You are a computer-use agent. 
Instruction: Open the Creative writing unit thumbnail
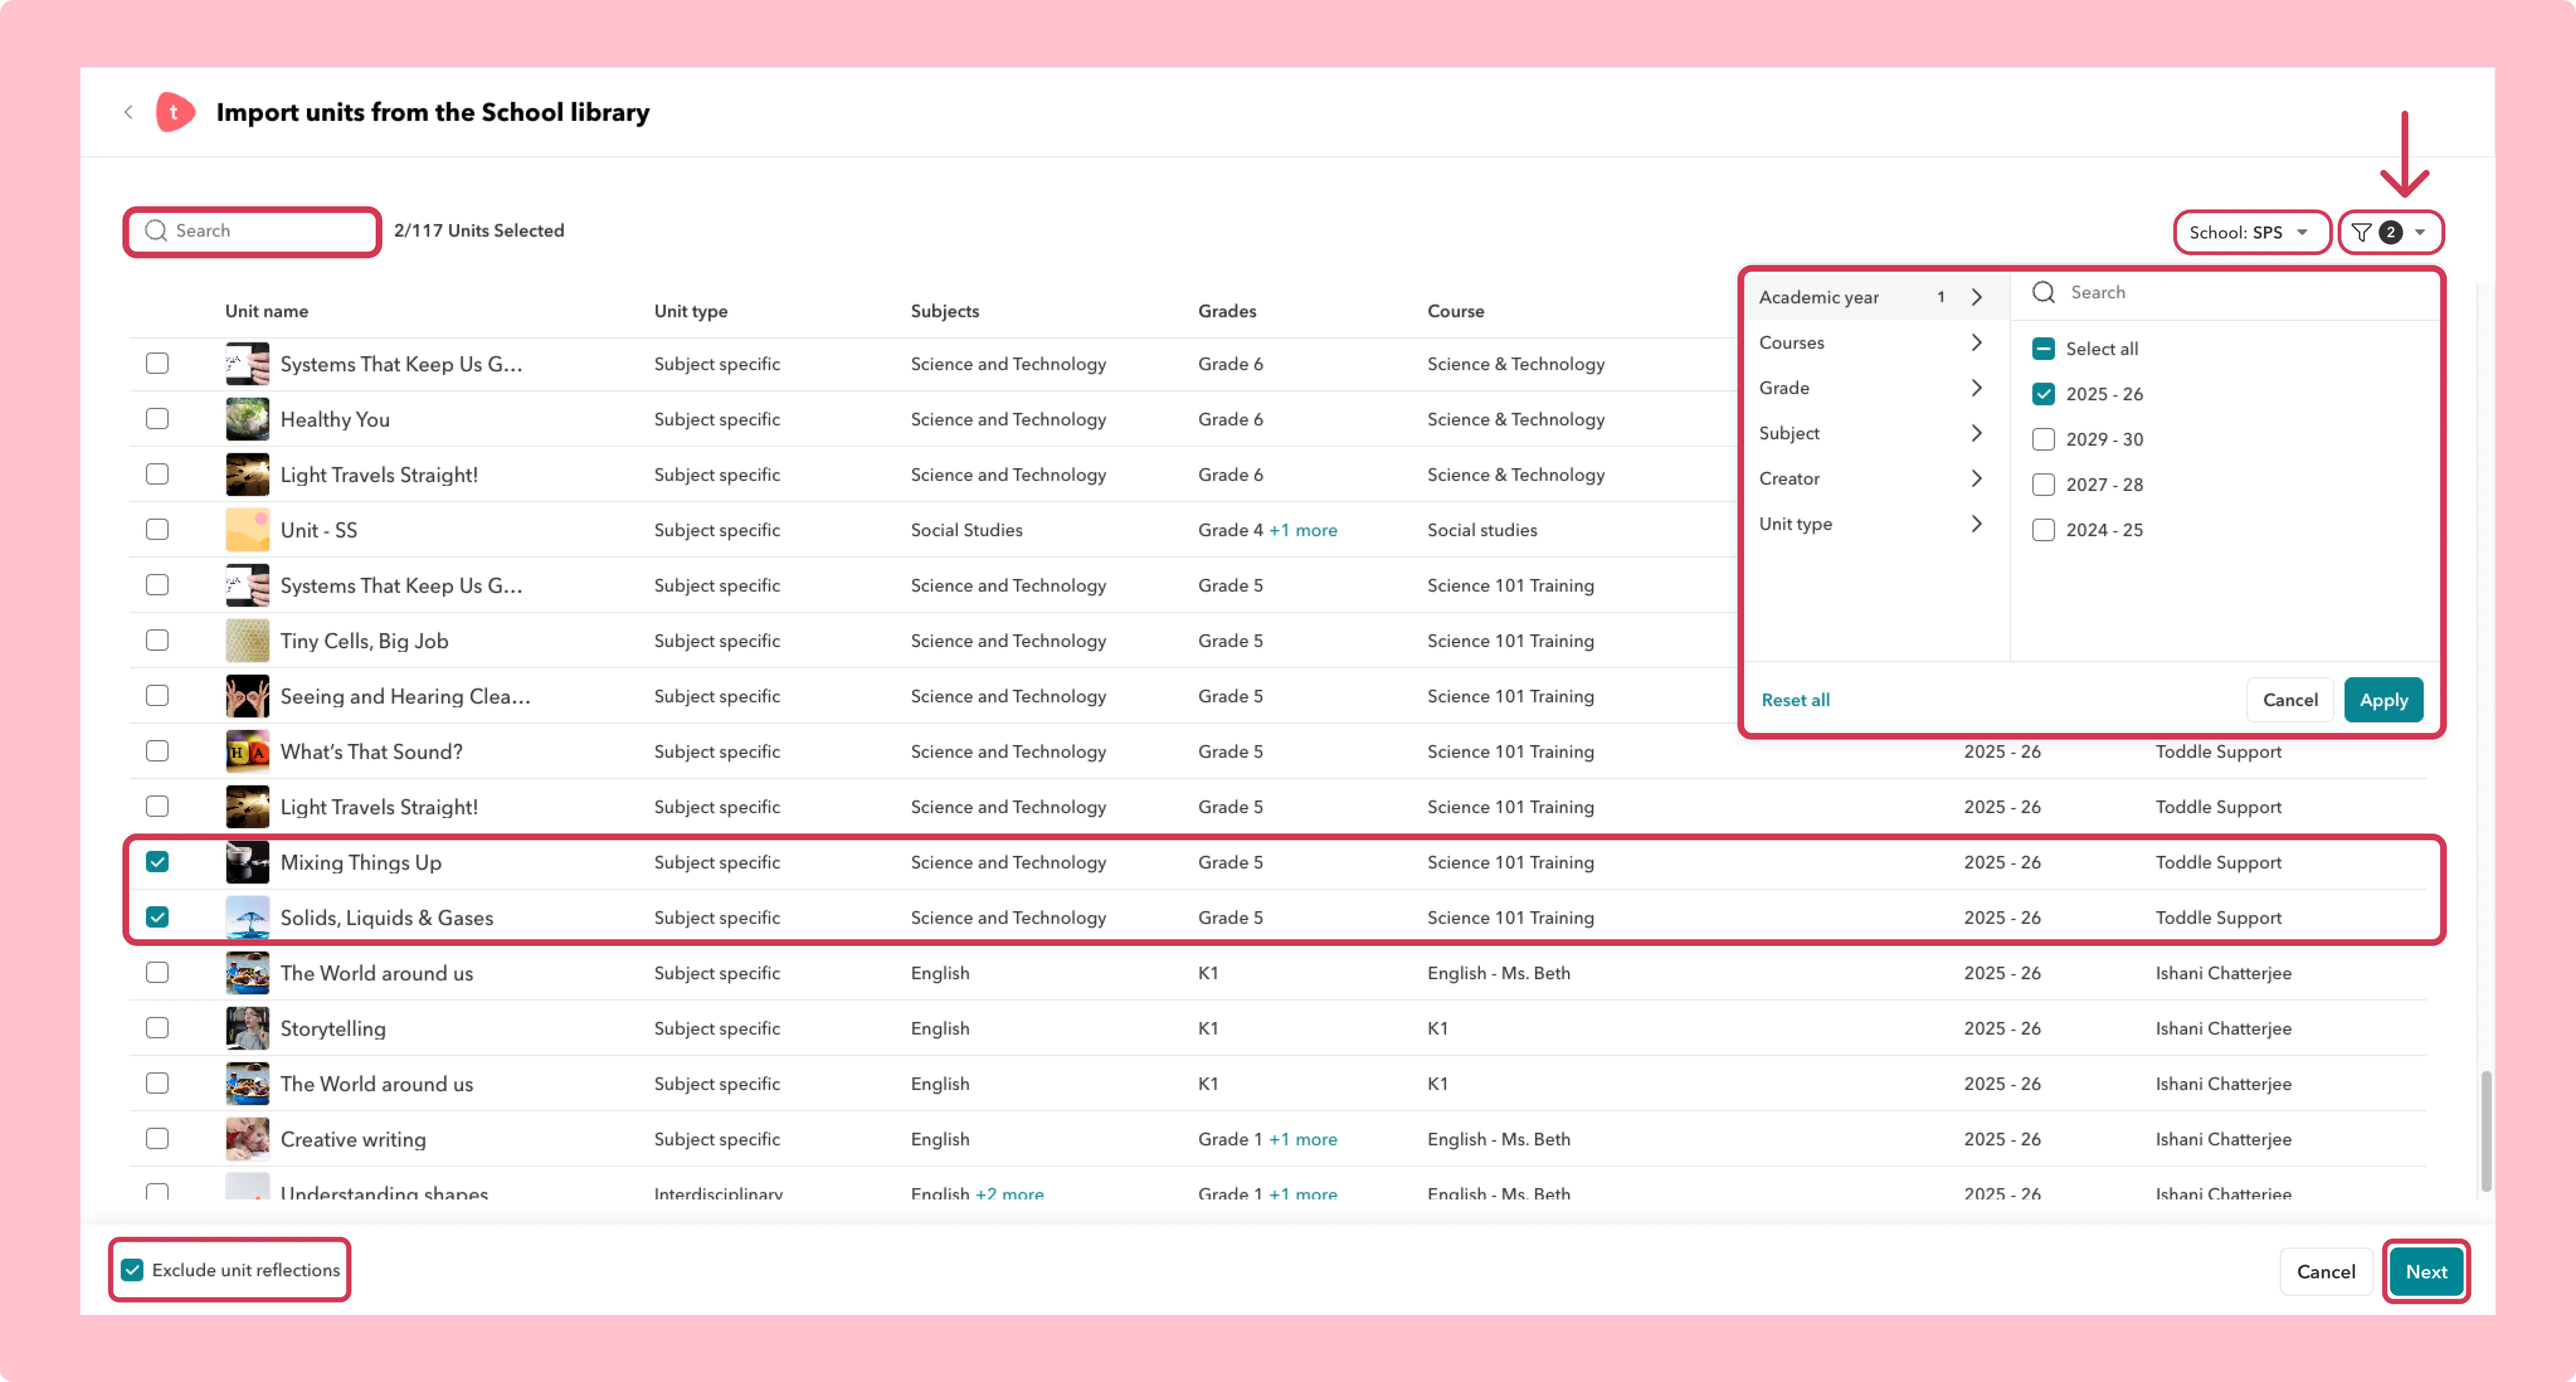coord(247,1139)
